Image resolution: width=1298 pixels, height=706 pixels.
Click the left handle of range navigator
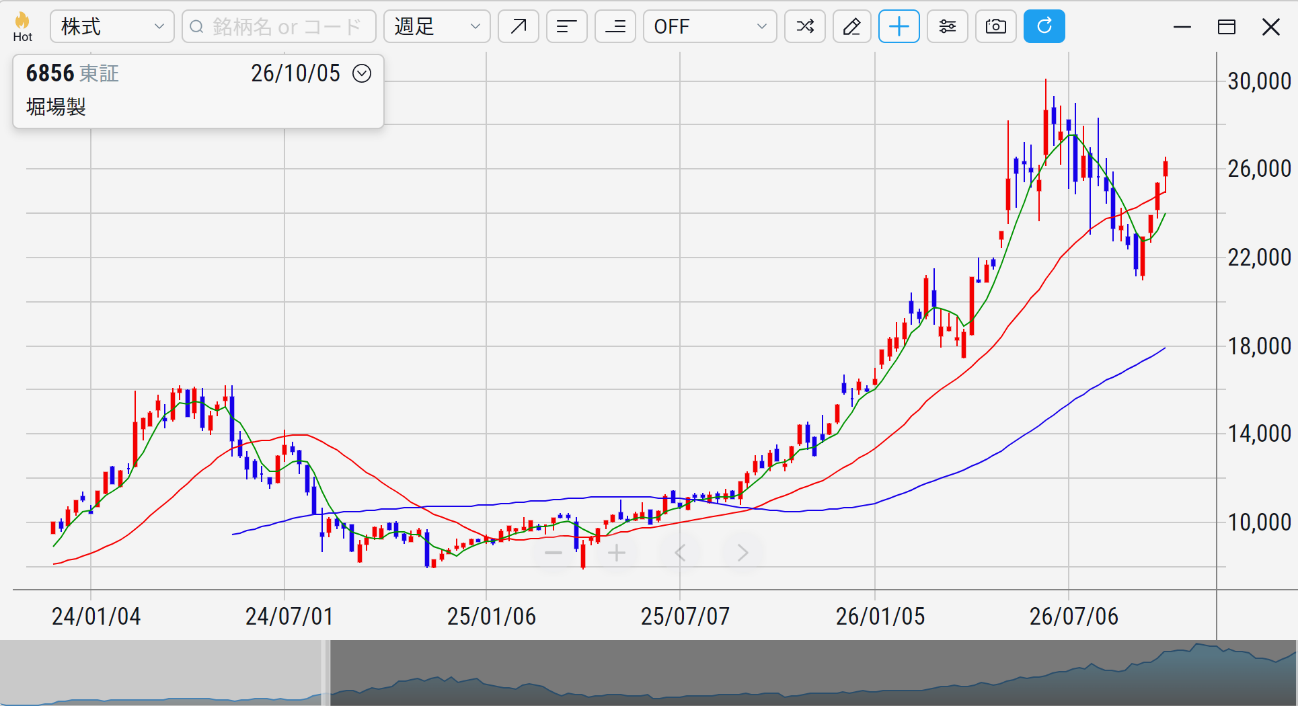coord(325,673)
